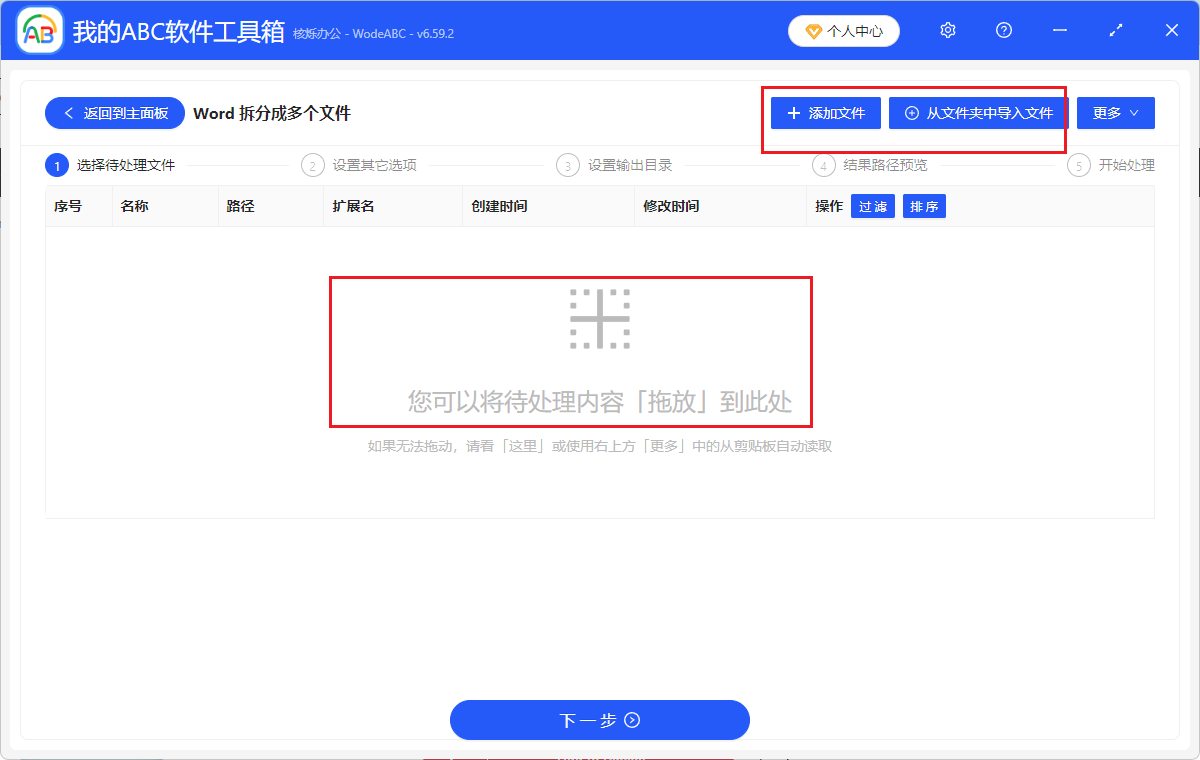Click the ABC app logo icon
This screenshot has height=760, width=1200.
(x=38, y=30)
